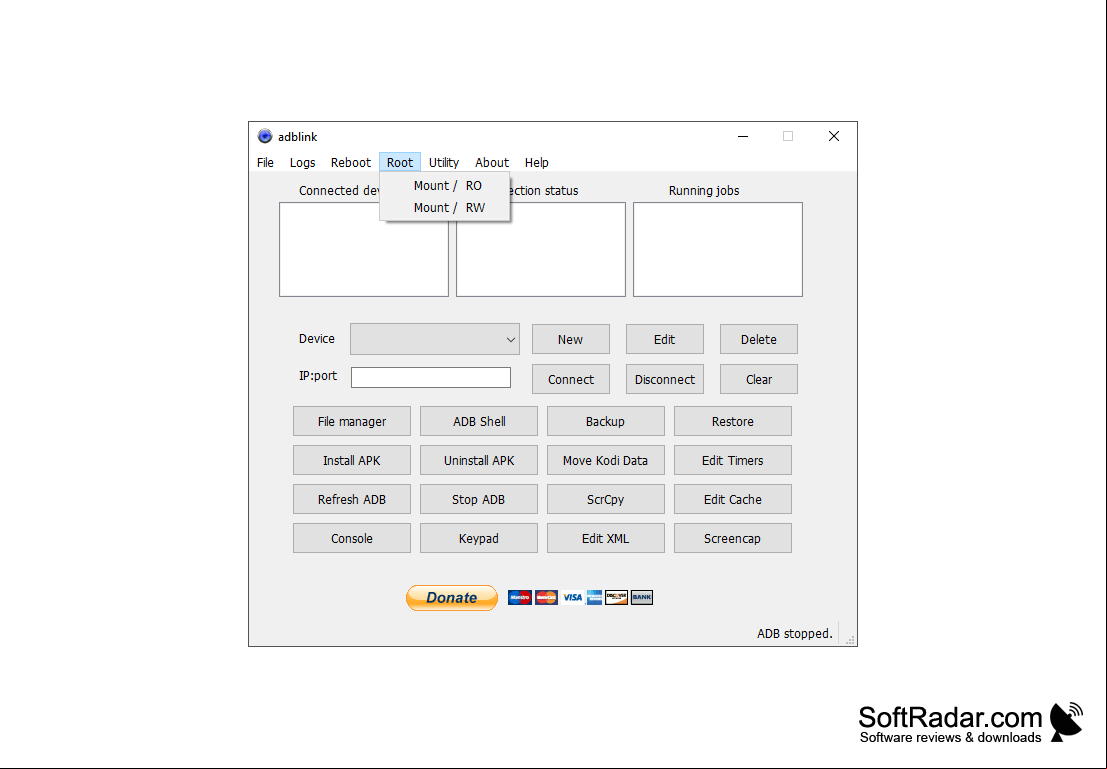The width and height of the screenshot is (1107, 769).
Task: Close the open Root menu
Action: [400, 162]
